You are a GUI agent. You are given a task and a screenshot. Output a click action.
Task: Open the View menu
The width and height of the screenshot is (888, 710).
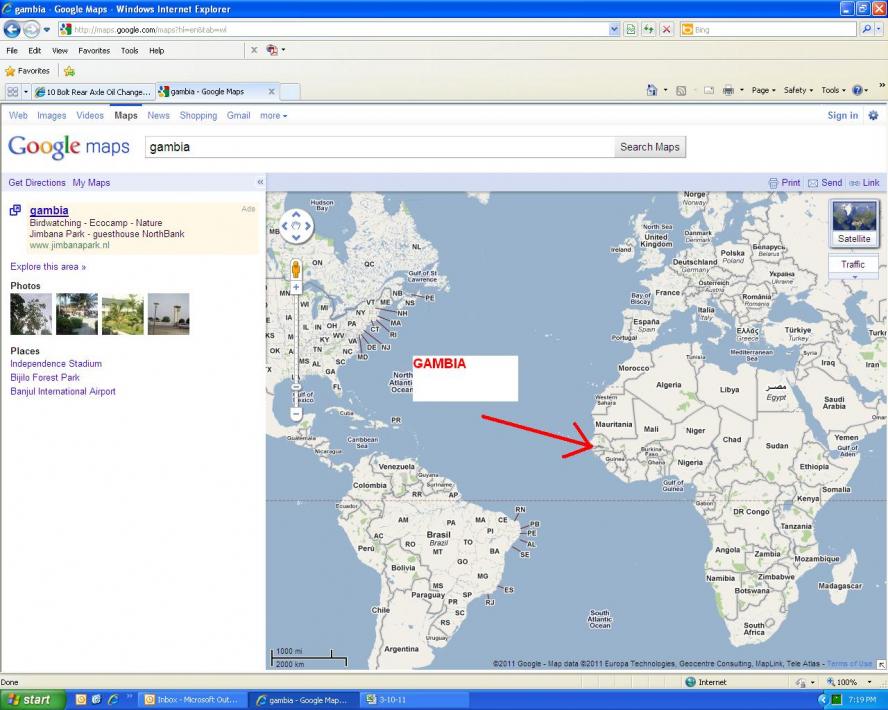click(60, 50)
